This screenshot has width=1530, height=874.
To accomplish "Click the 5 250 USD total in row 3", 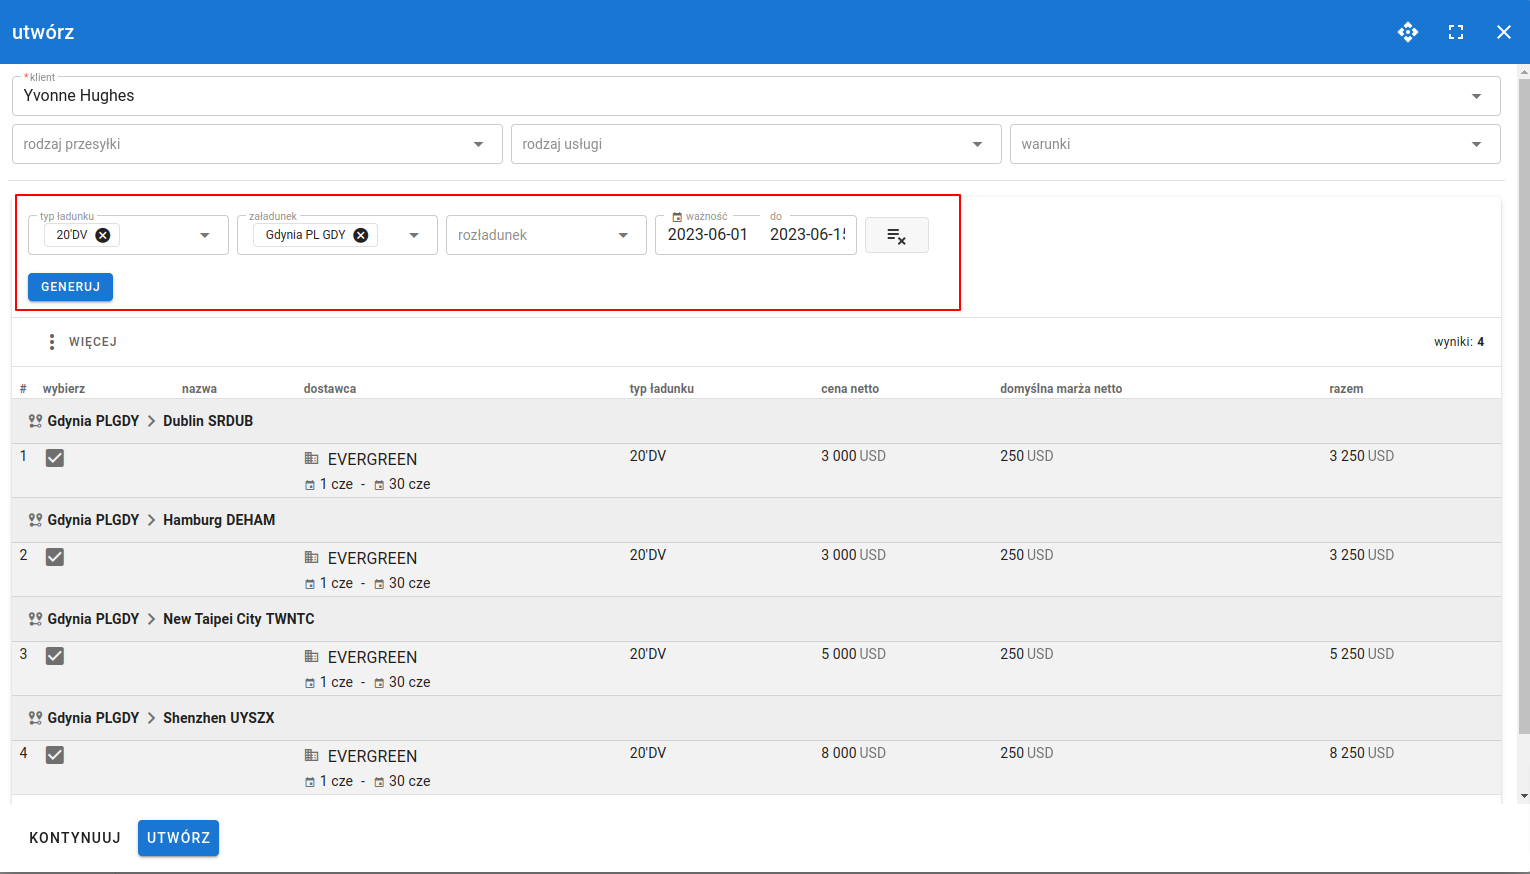I will point(1361,654).
